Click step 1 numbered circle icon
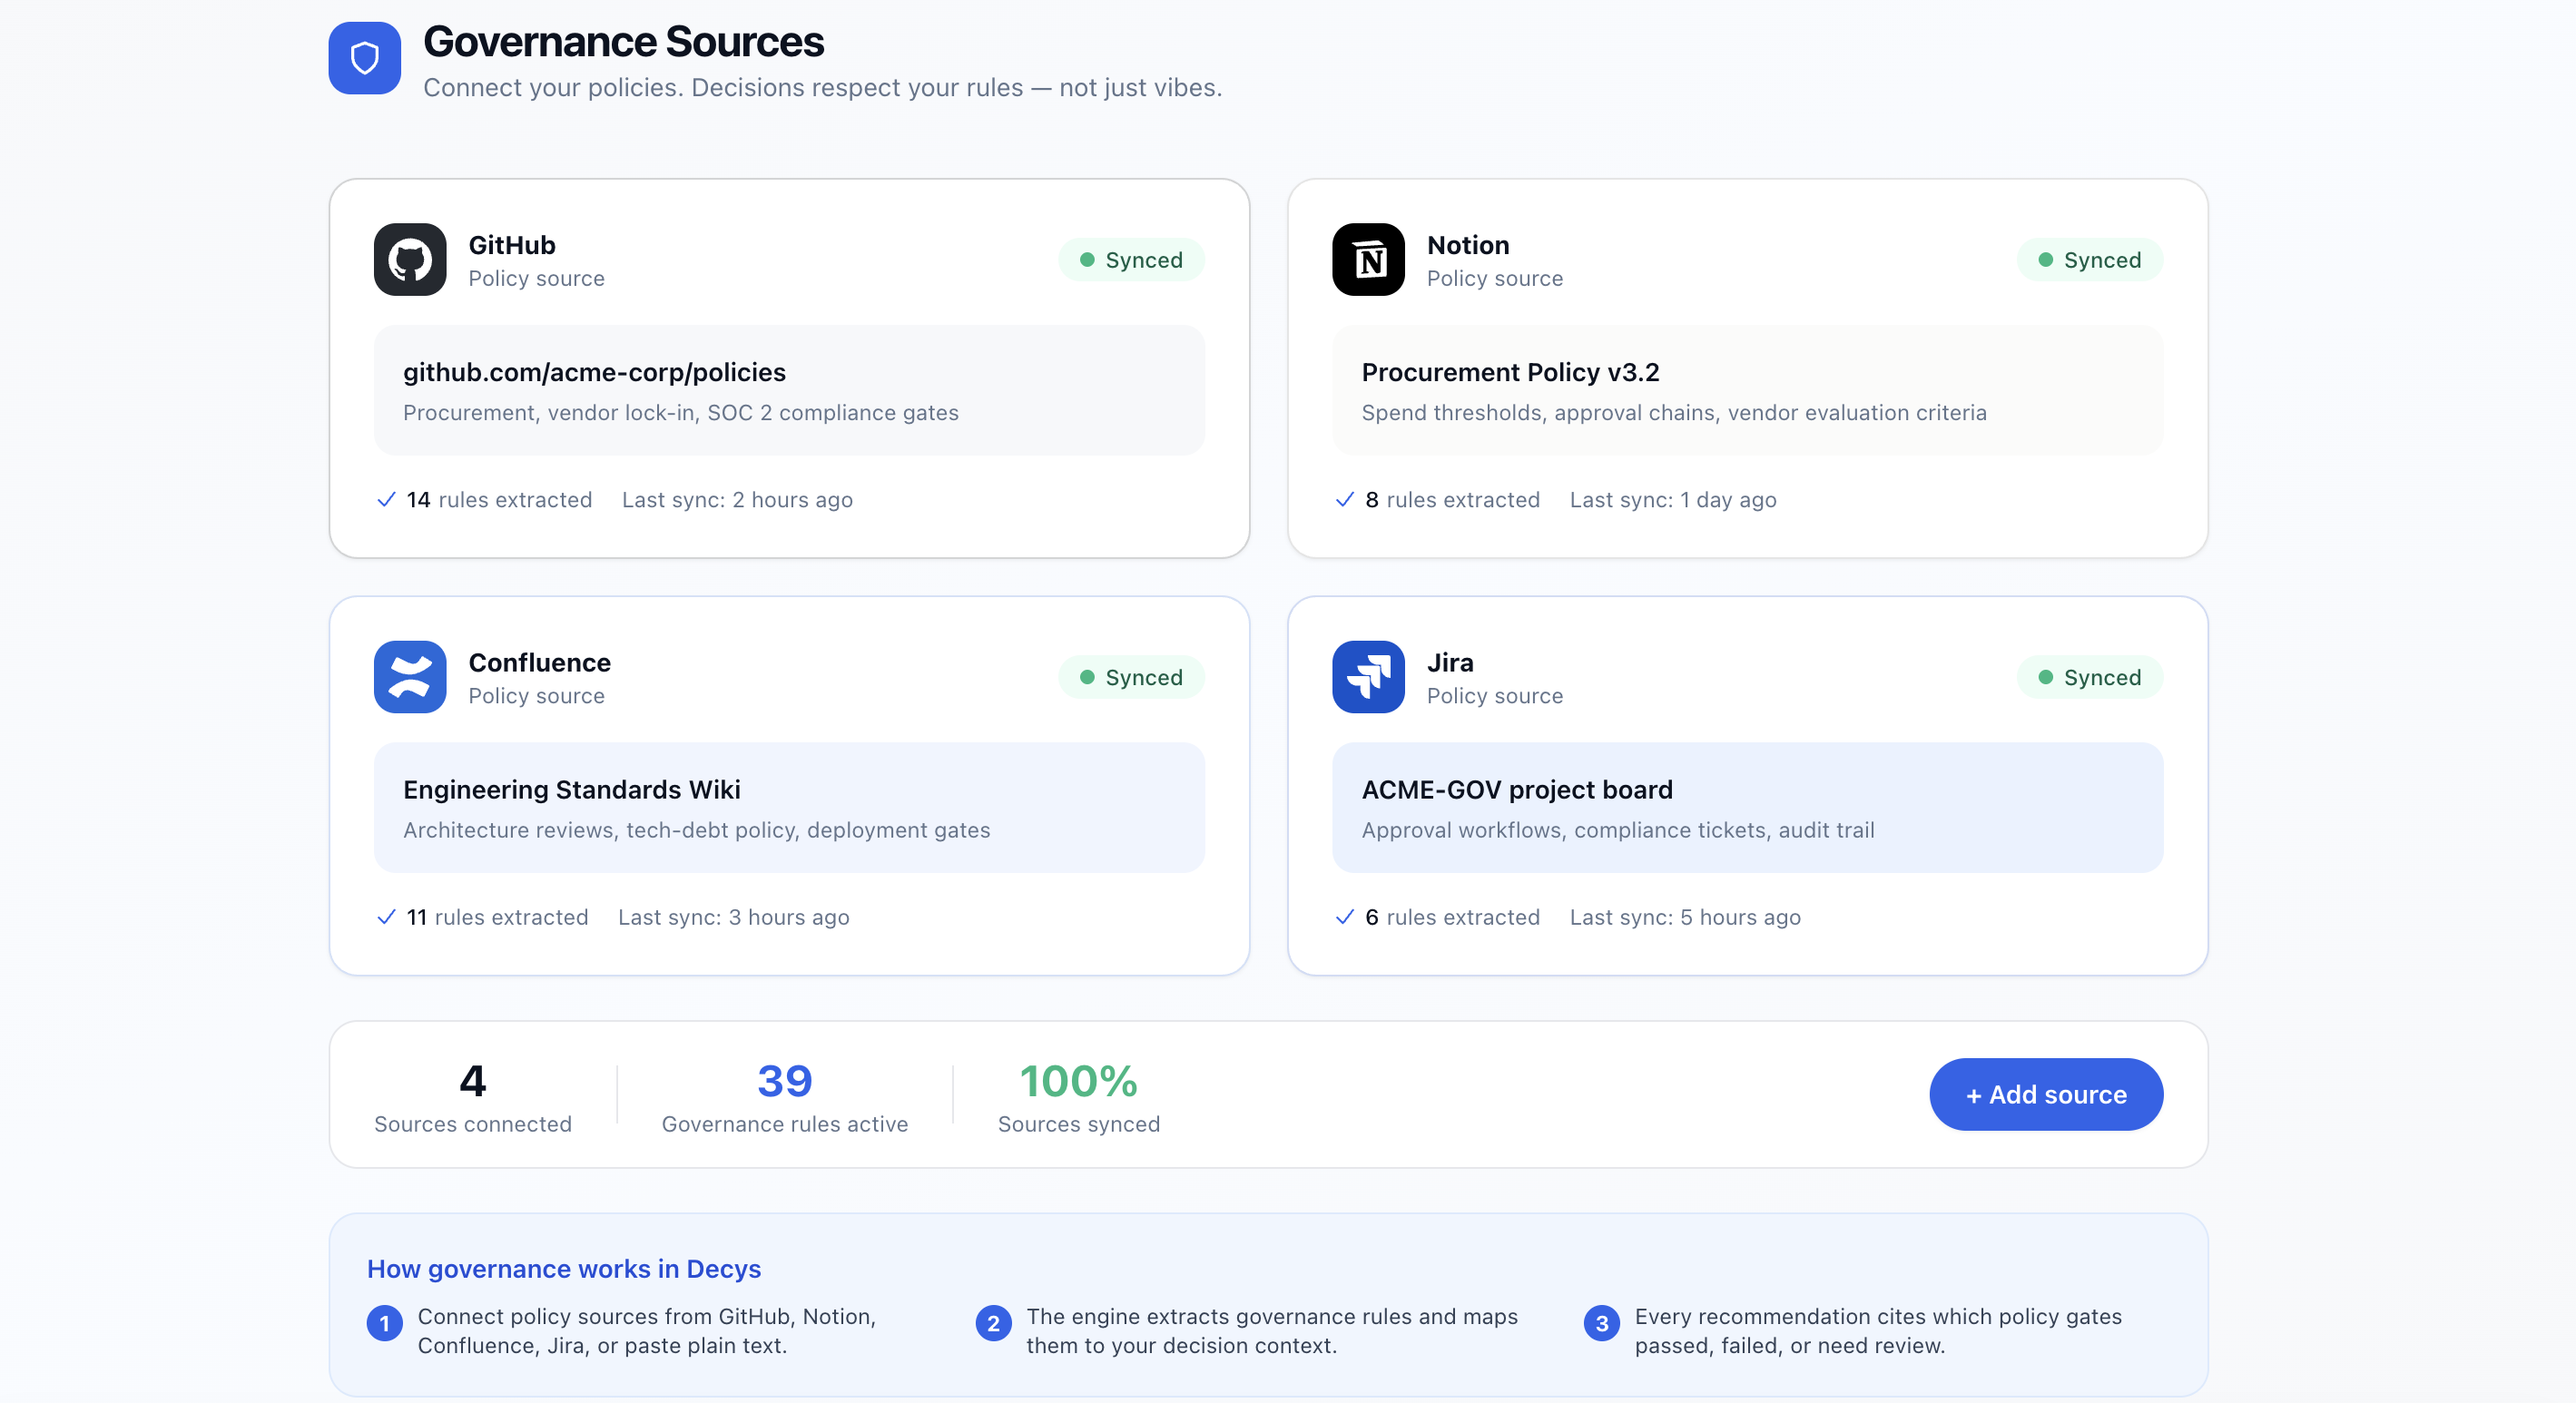 coord(384,1323)
